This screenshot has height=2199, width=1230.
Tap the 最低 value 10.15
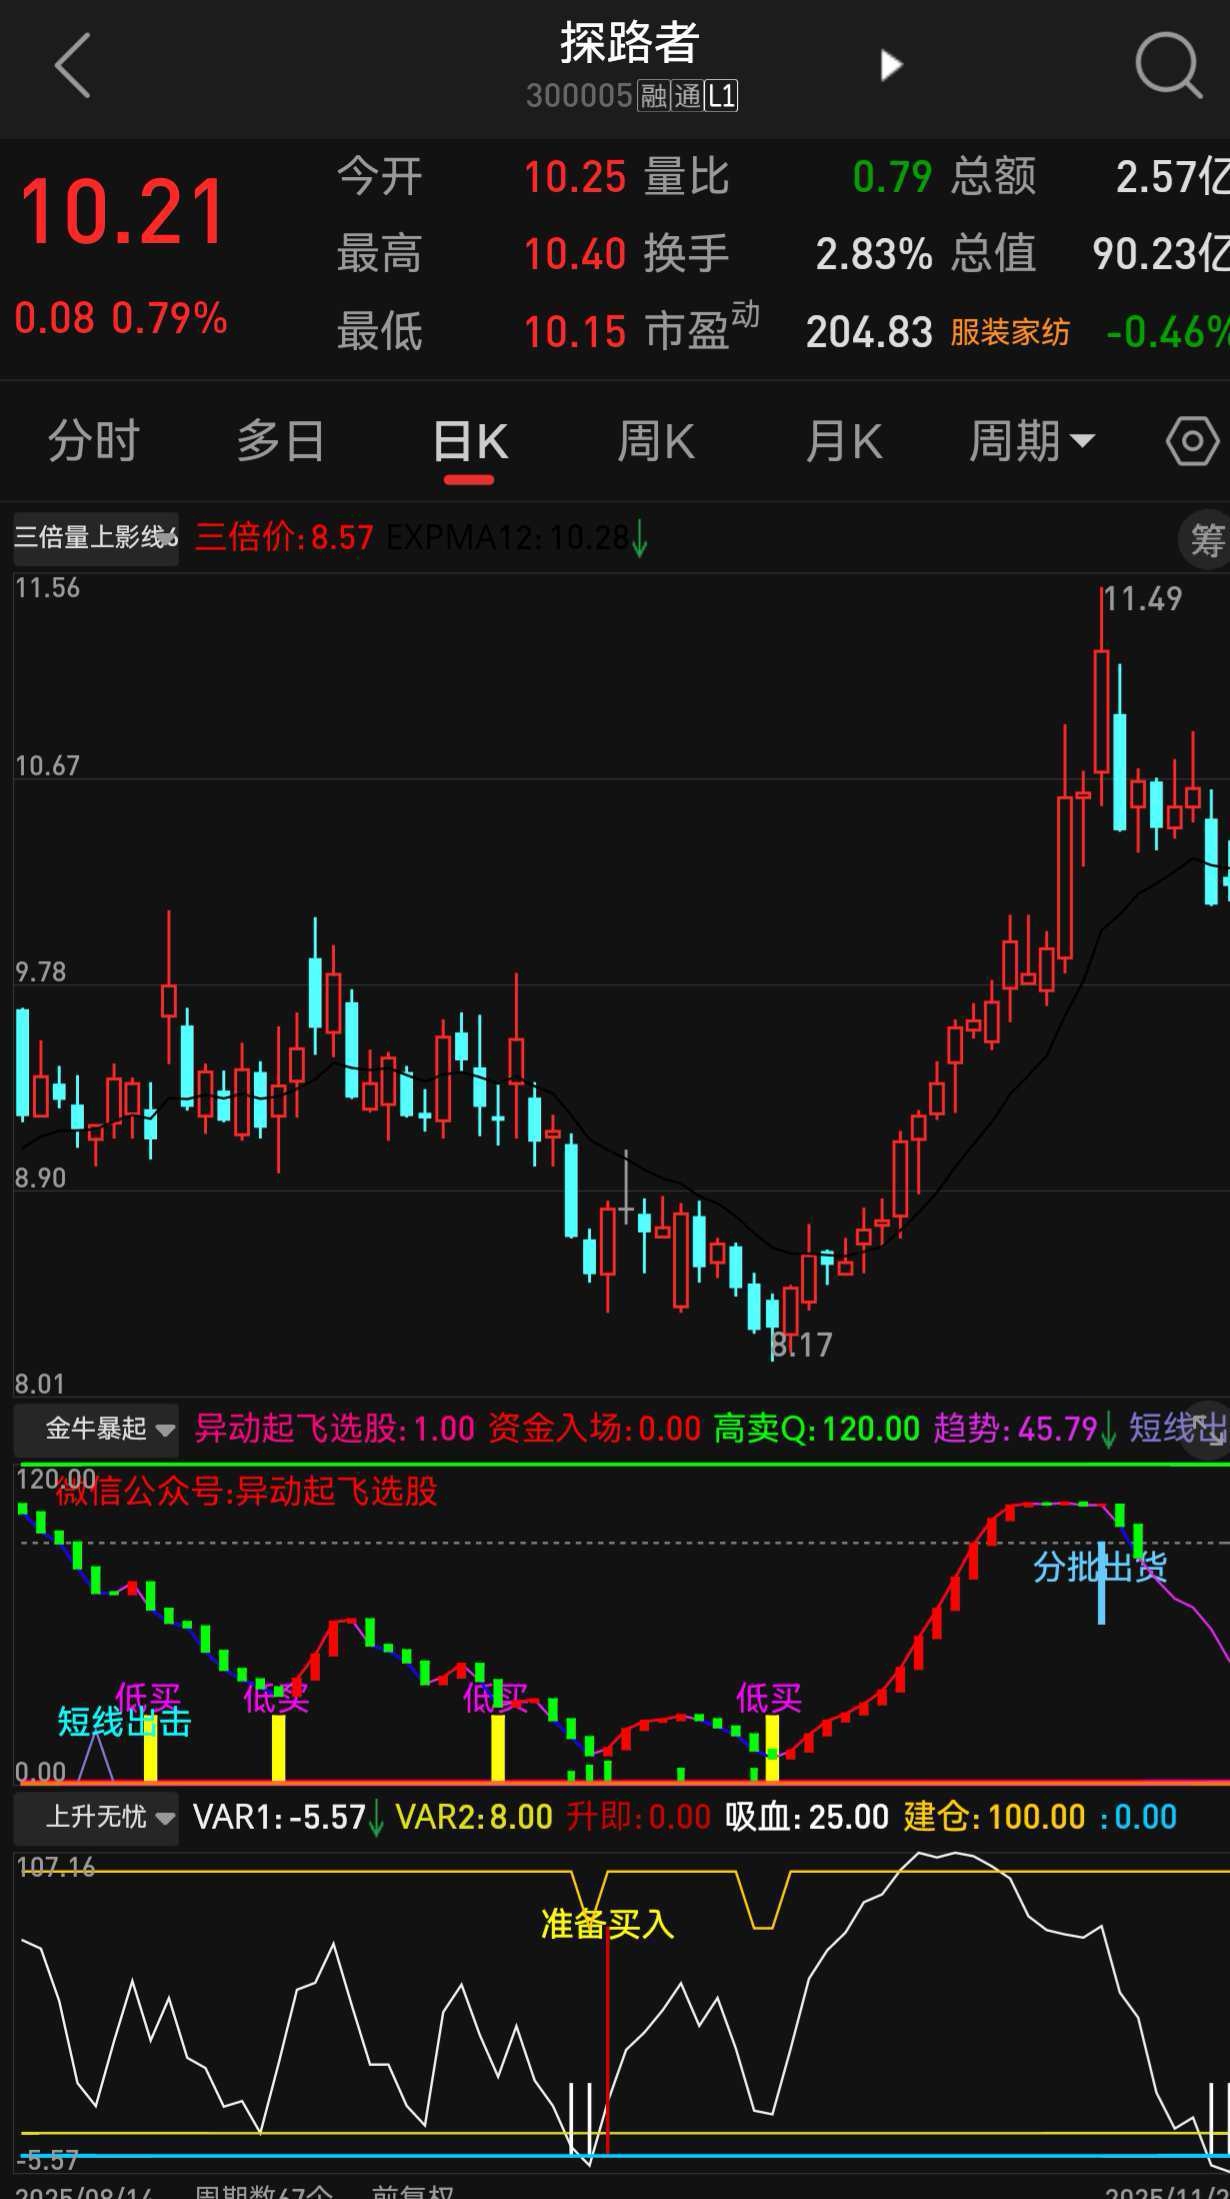click(x=575, y=332)
